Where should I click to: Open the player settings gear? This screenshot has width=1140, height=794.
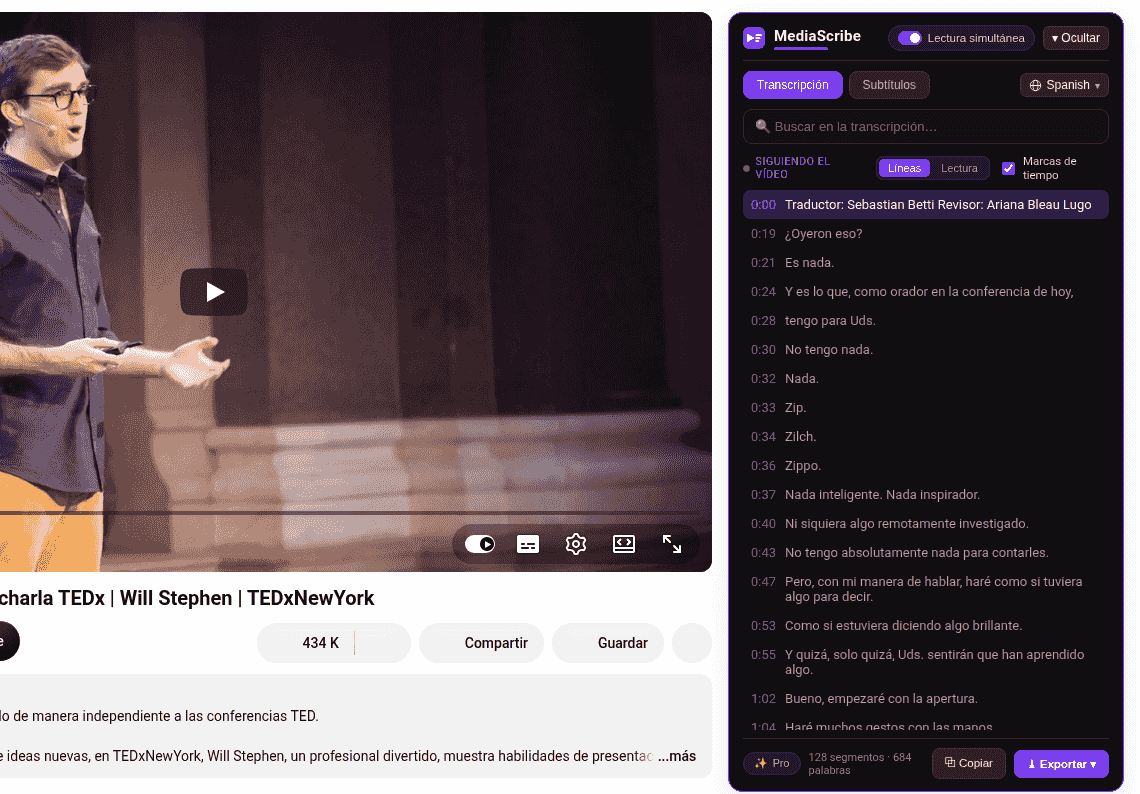point(576,544)
